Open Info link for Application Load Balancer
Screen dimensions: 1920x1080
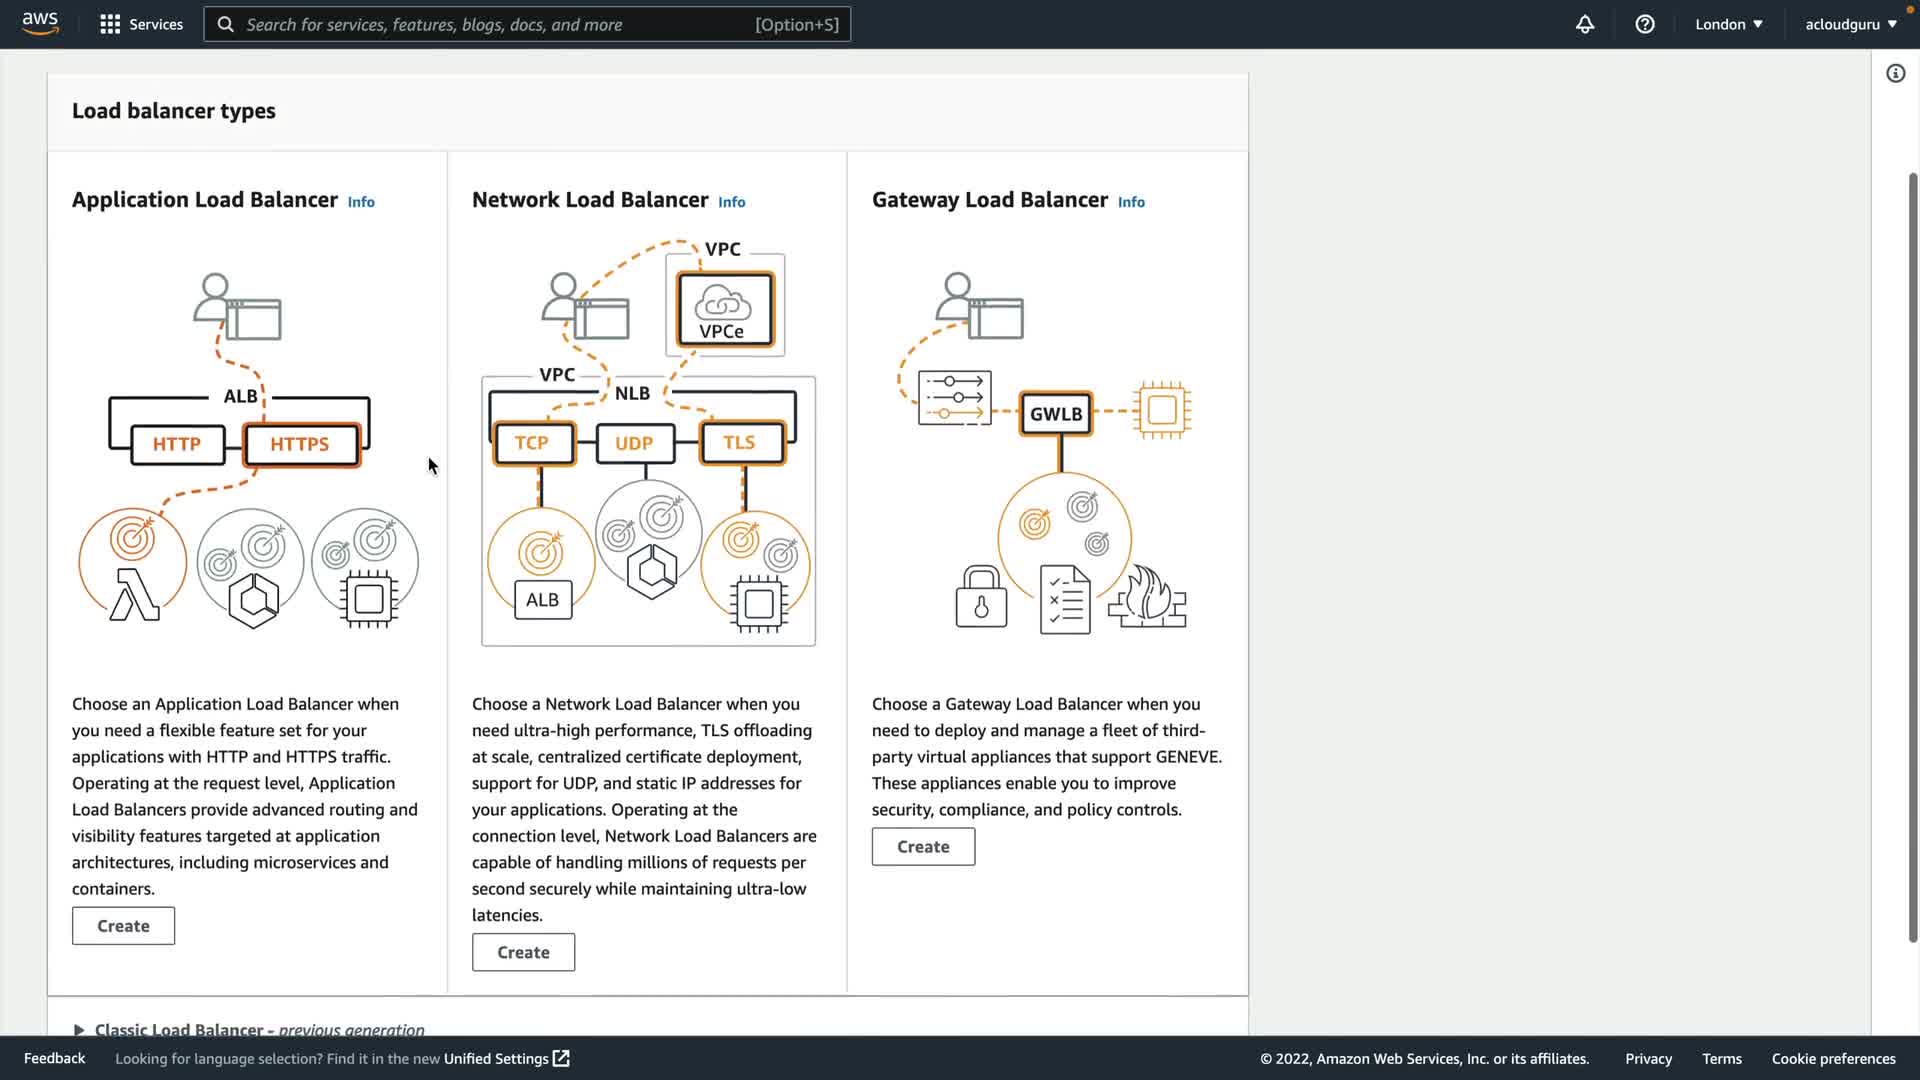point(361,202)
